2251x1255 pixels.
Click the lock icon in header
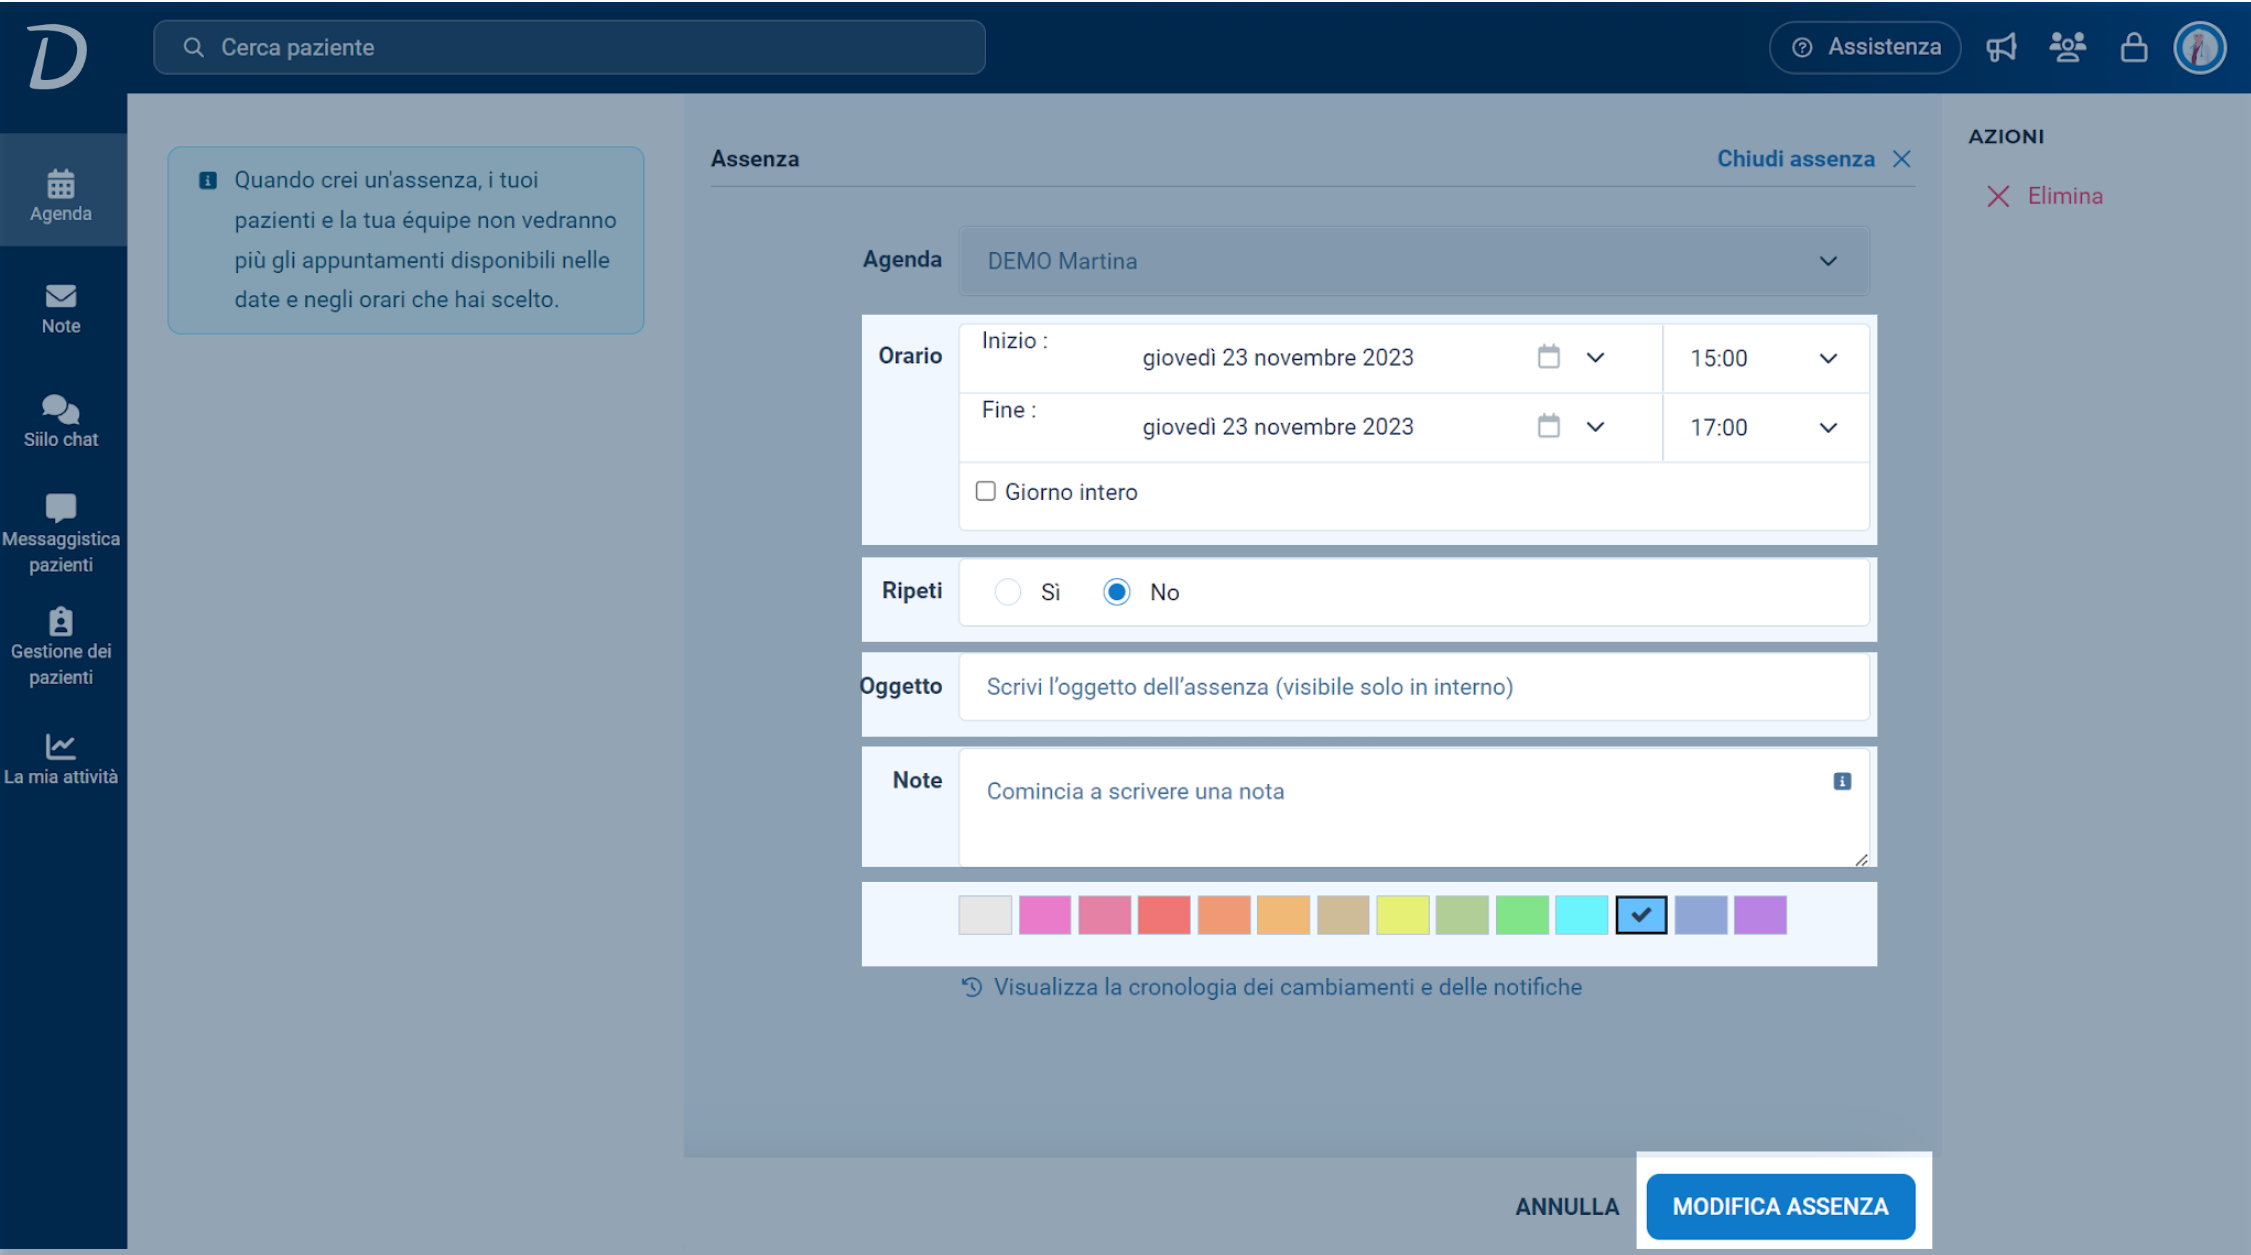2134,47
